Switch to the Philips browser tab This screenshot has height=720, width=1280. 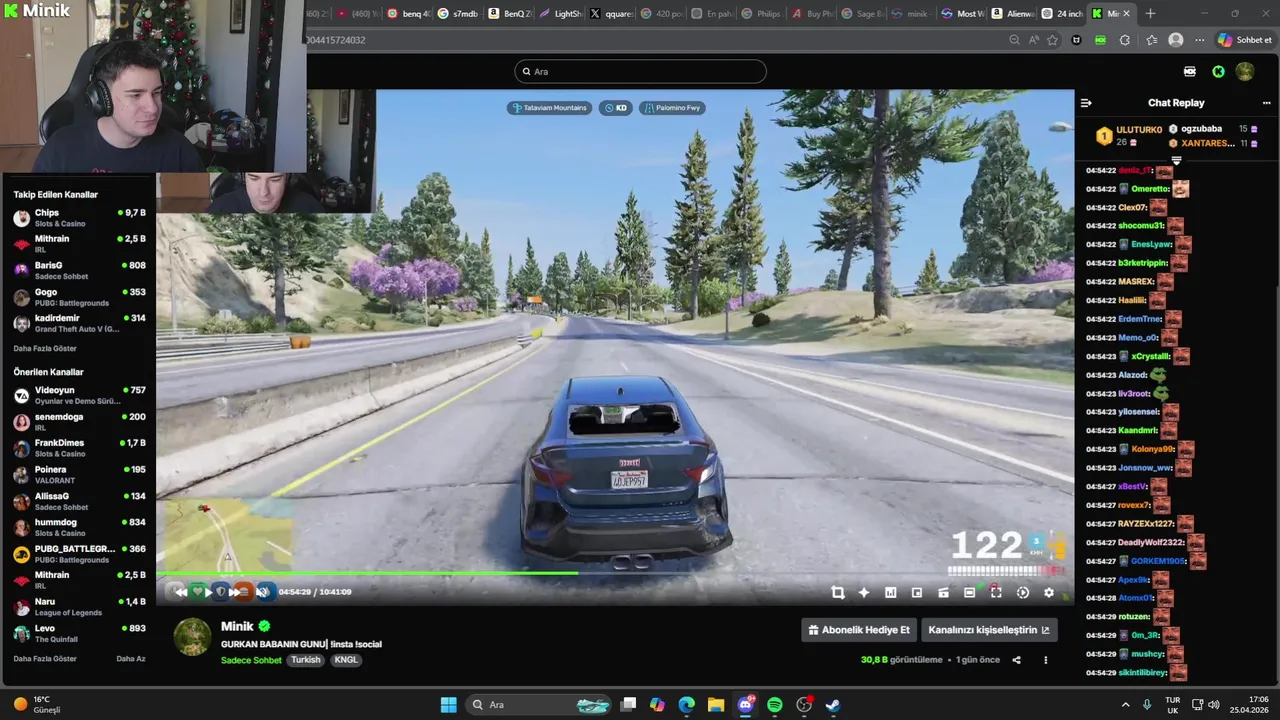(762, 14)
